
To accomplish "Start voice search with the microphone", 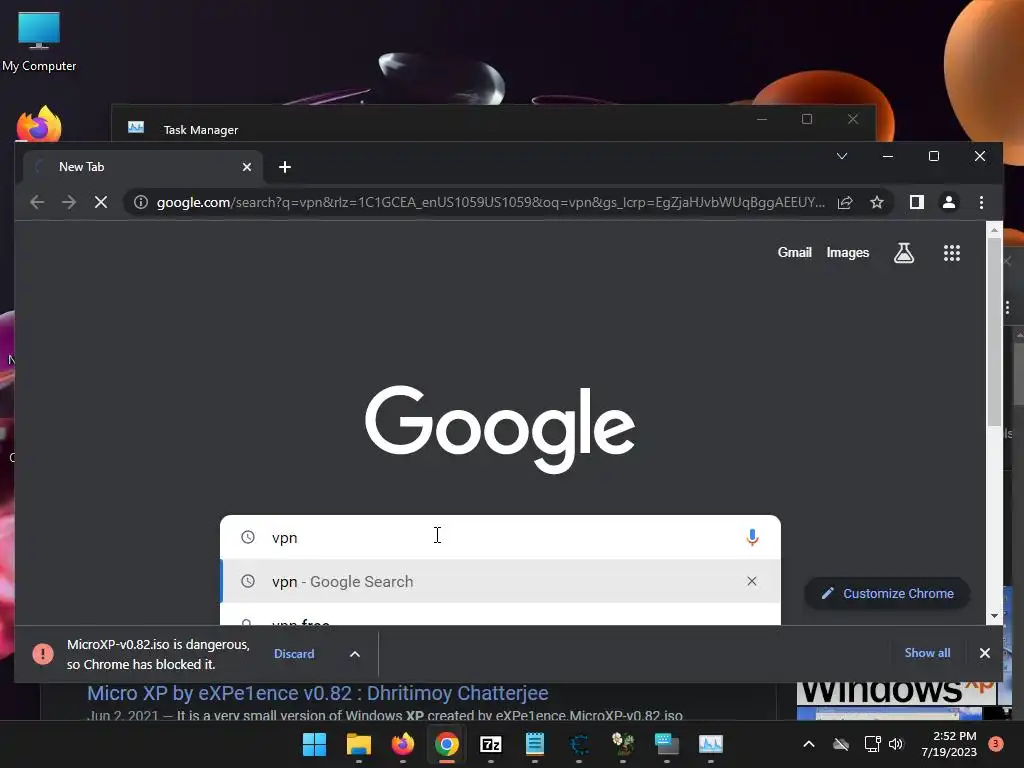I will click(x=752, y=537).
